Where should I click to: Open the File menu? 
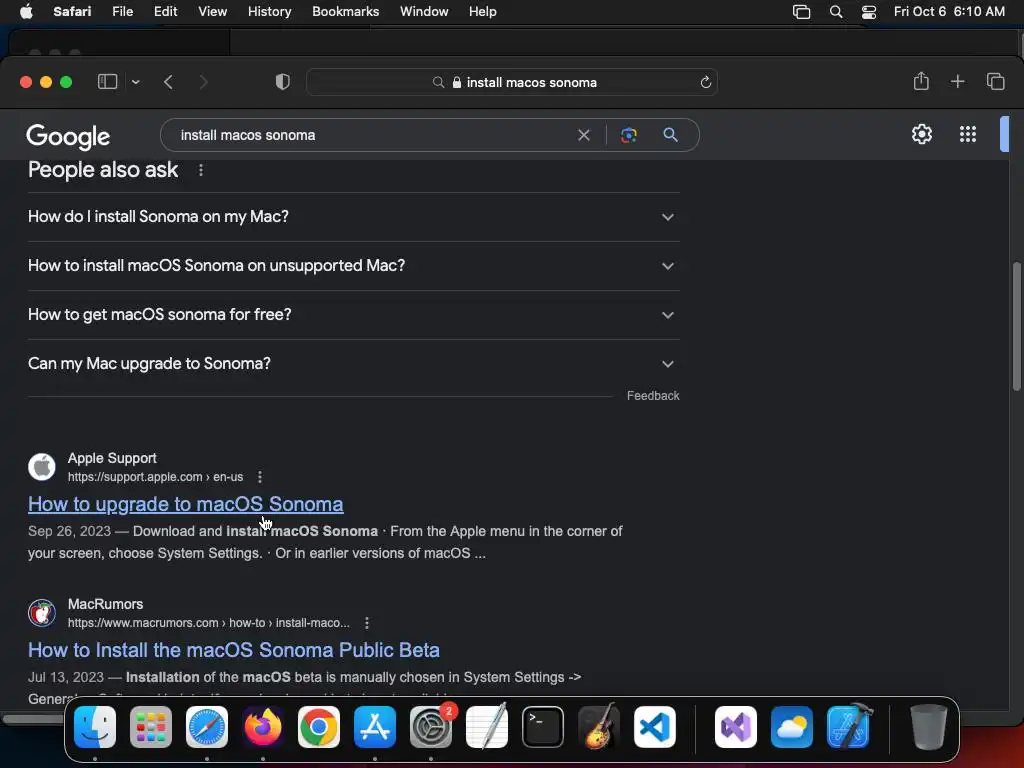point(122,12)
